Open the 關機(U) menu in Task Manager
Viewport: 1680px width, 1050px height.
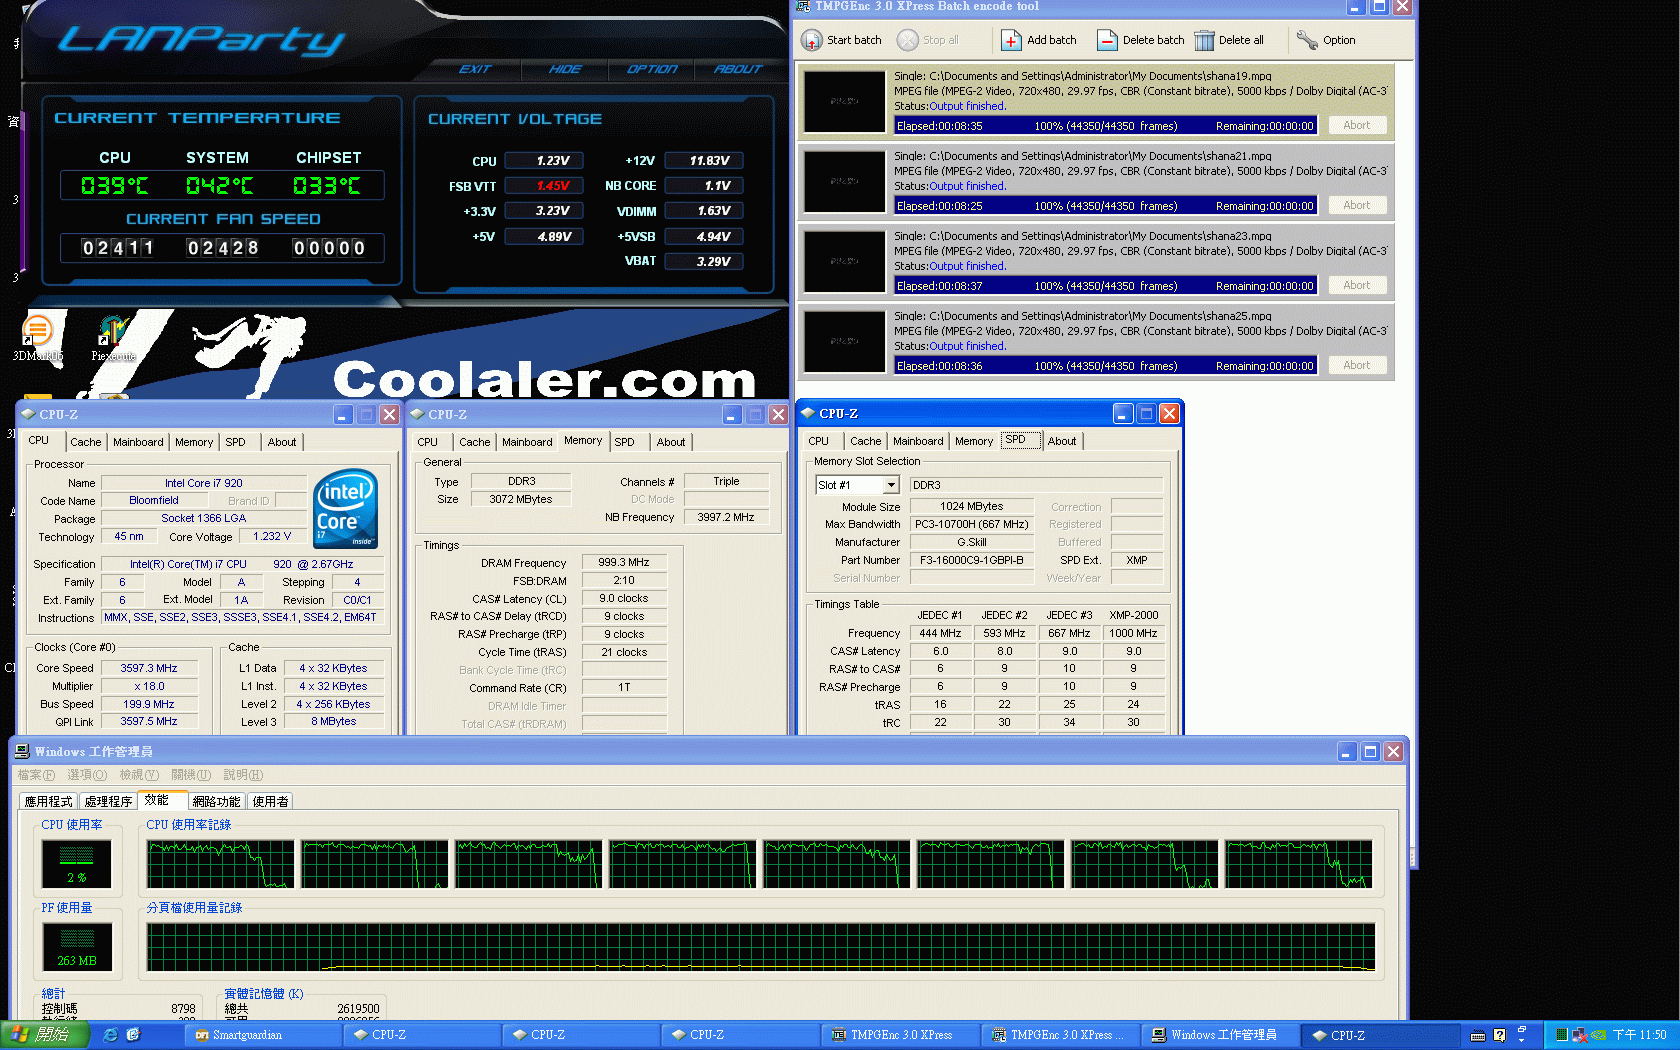pos(191,775)
